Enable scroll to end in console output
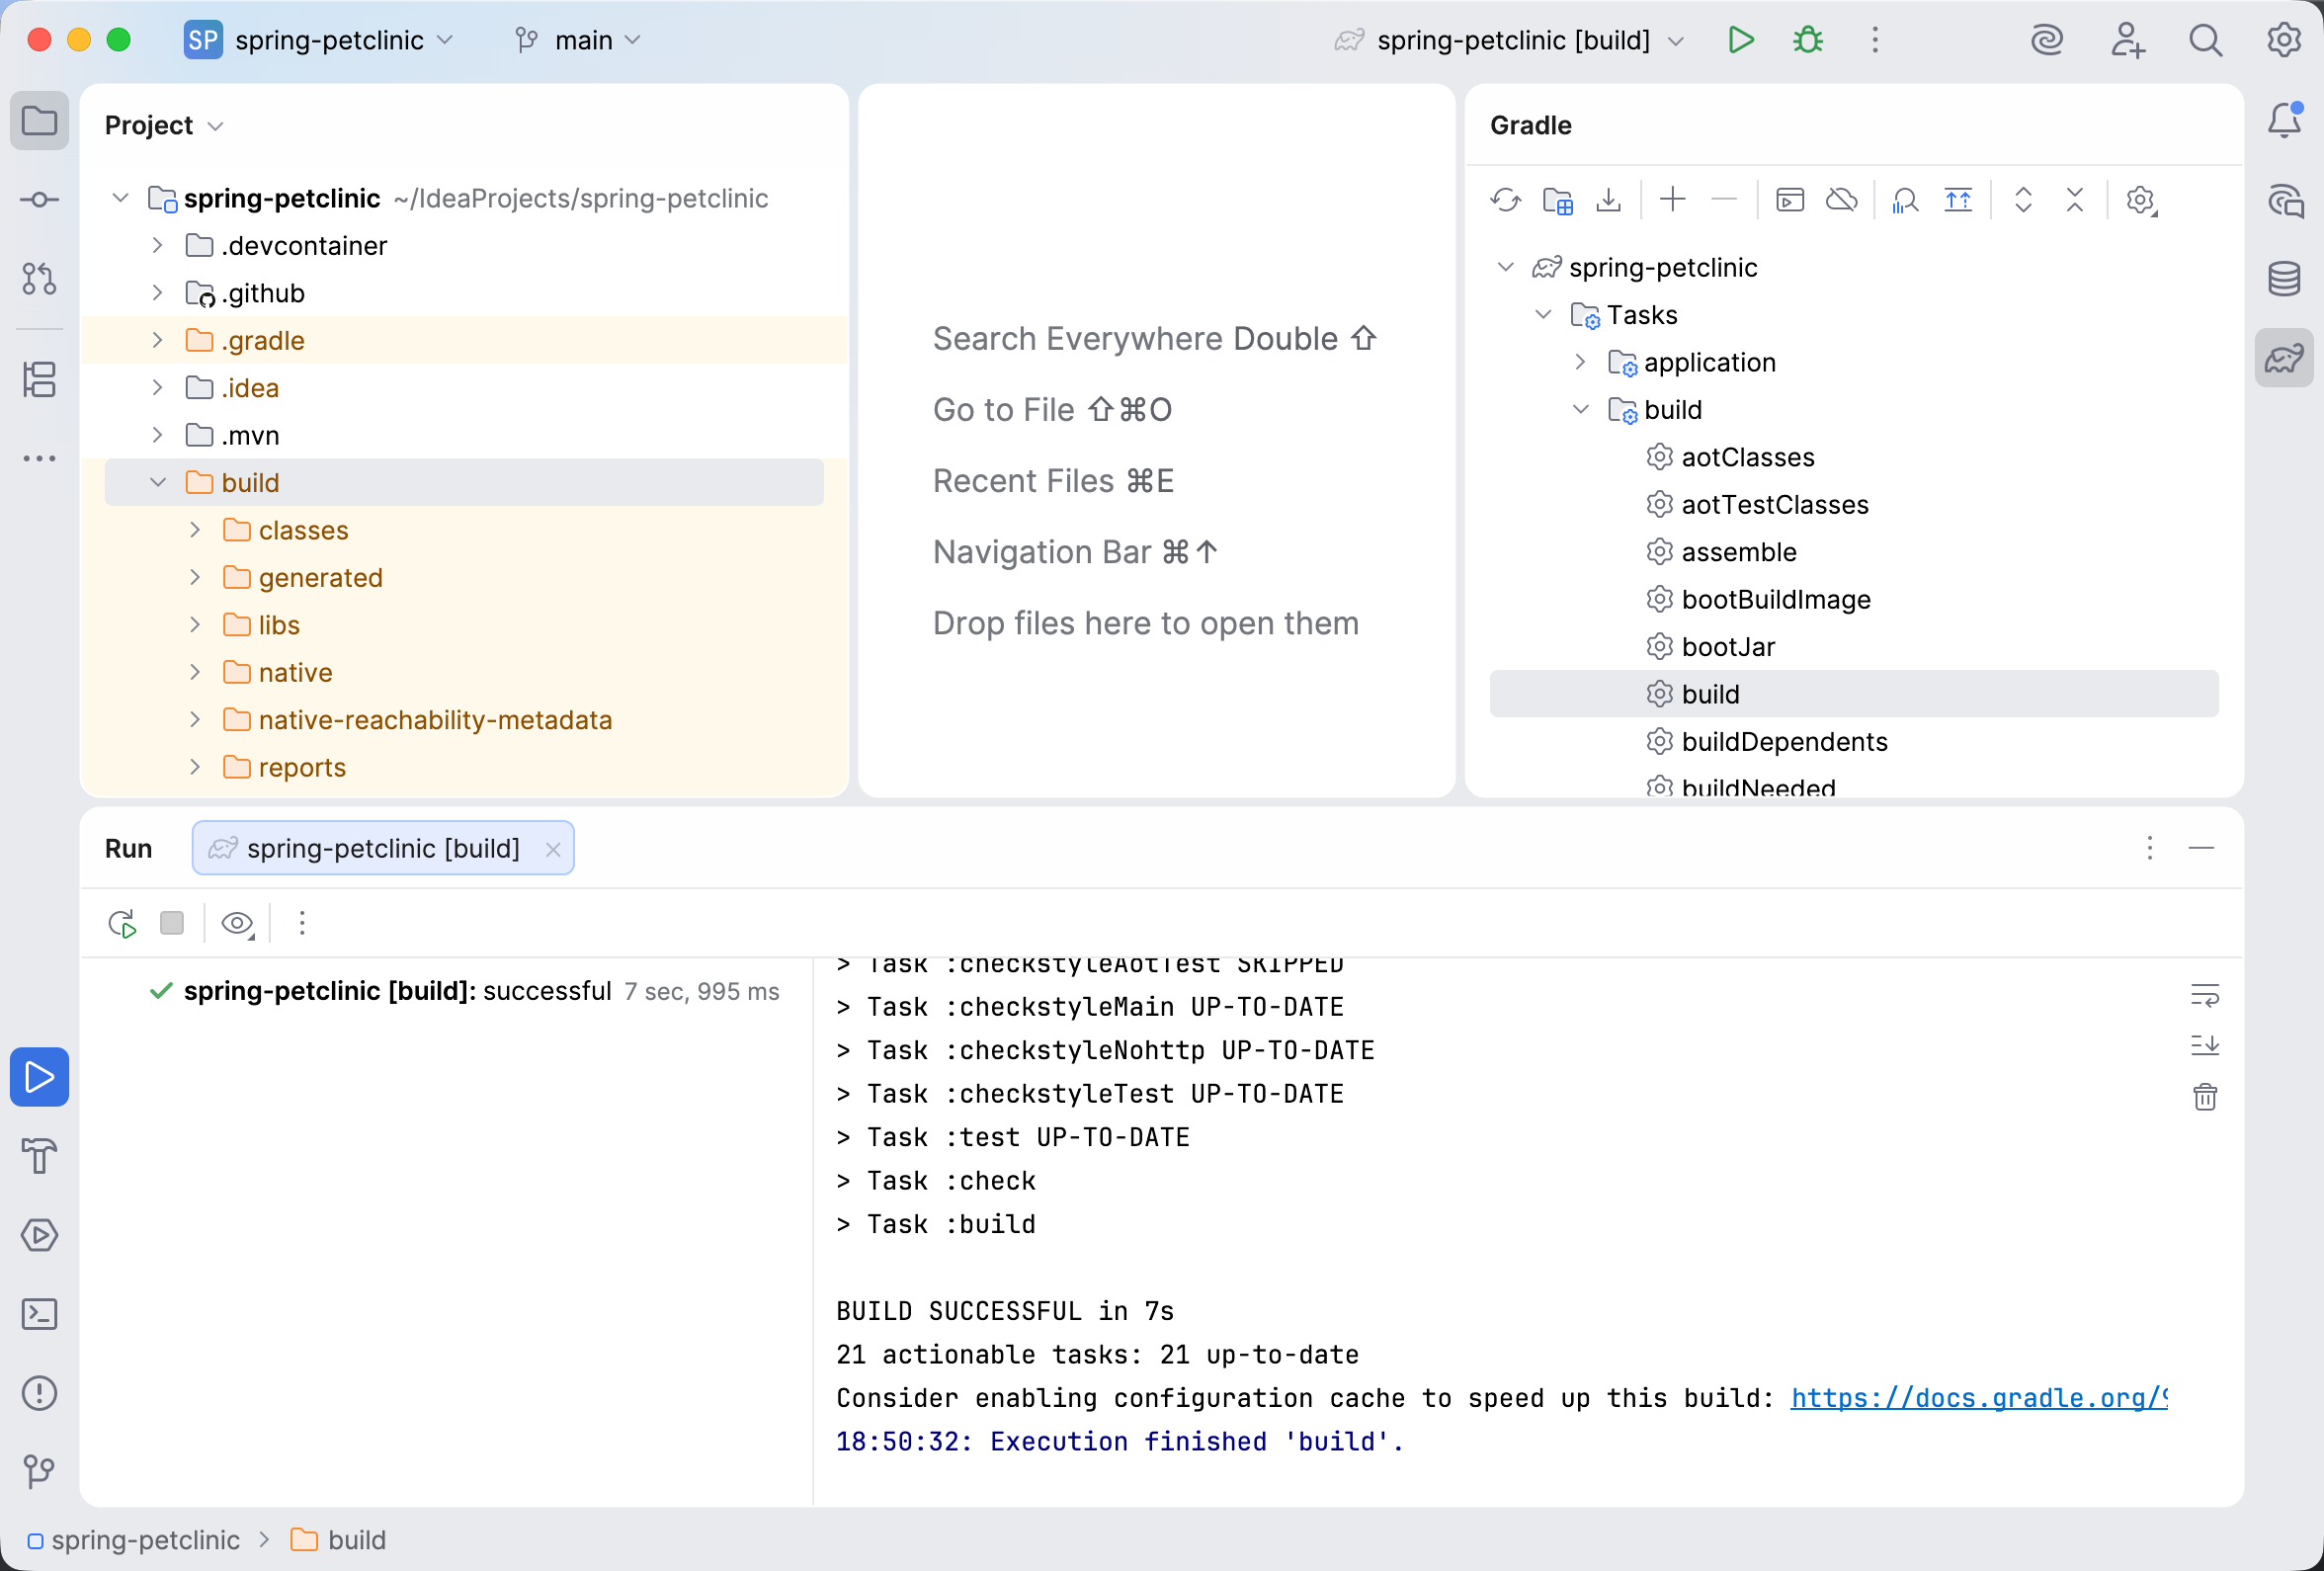The image size is (2324, 1571). [x=2205, y=1046]
